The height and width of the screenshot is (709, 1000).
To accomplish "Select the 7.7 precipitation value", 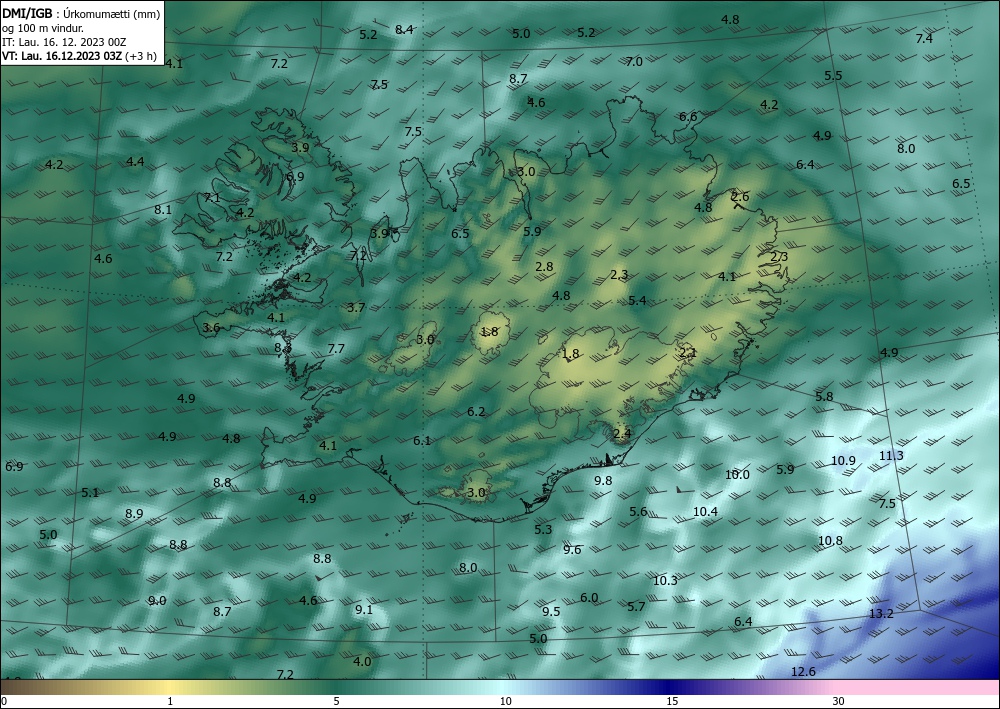I will point(336,349).
